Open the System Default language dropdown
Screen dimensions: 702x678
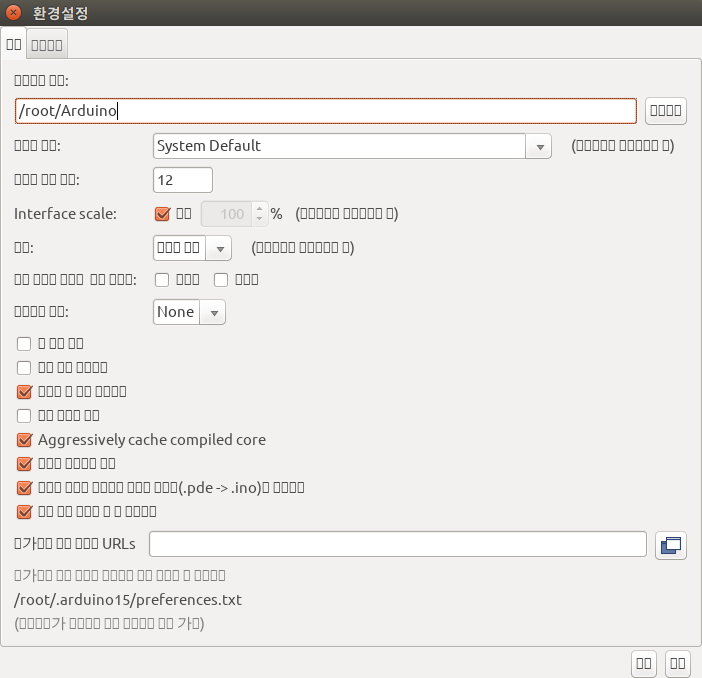click(x=352, y=146)
